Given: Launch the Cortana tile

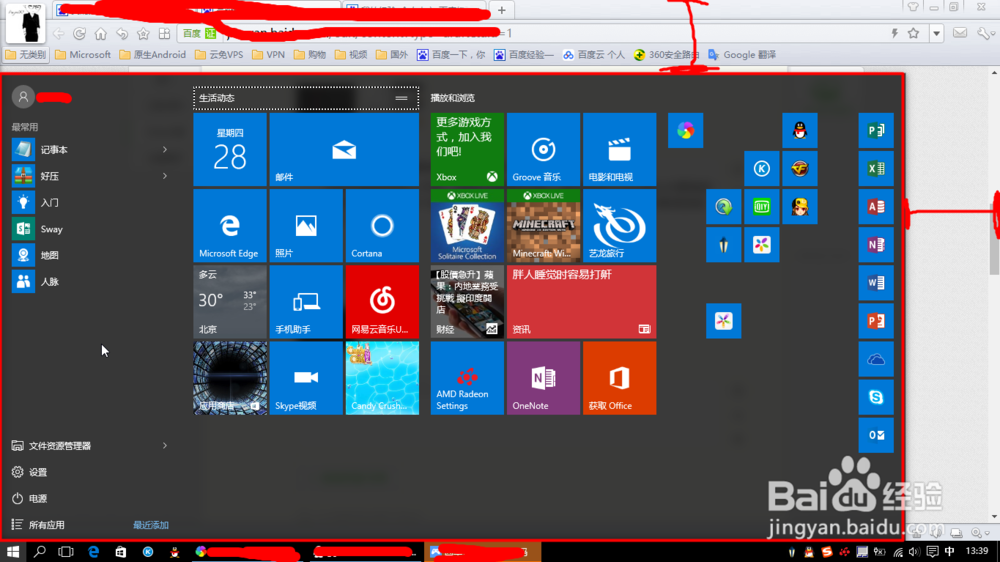Looking at the screenshot, I should pos(382,226).
